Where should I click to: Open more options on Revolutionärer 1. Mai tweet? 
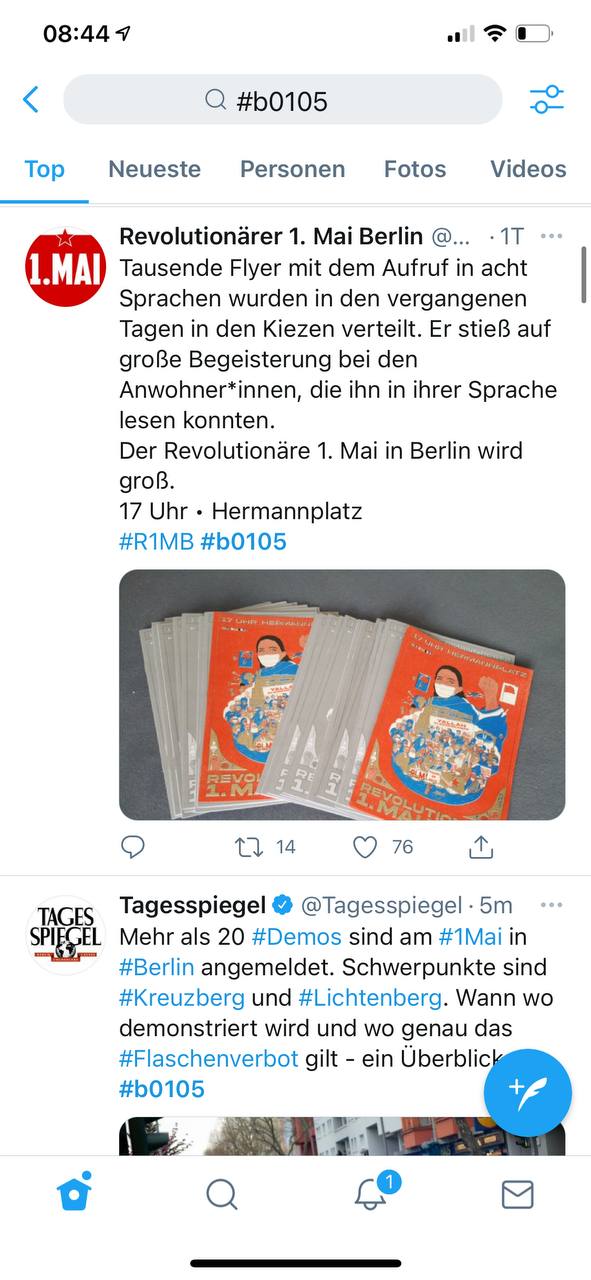point(551,237)
